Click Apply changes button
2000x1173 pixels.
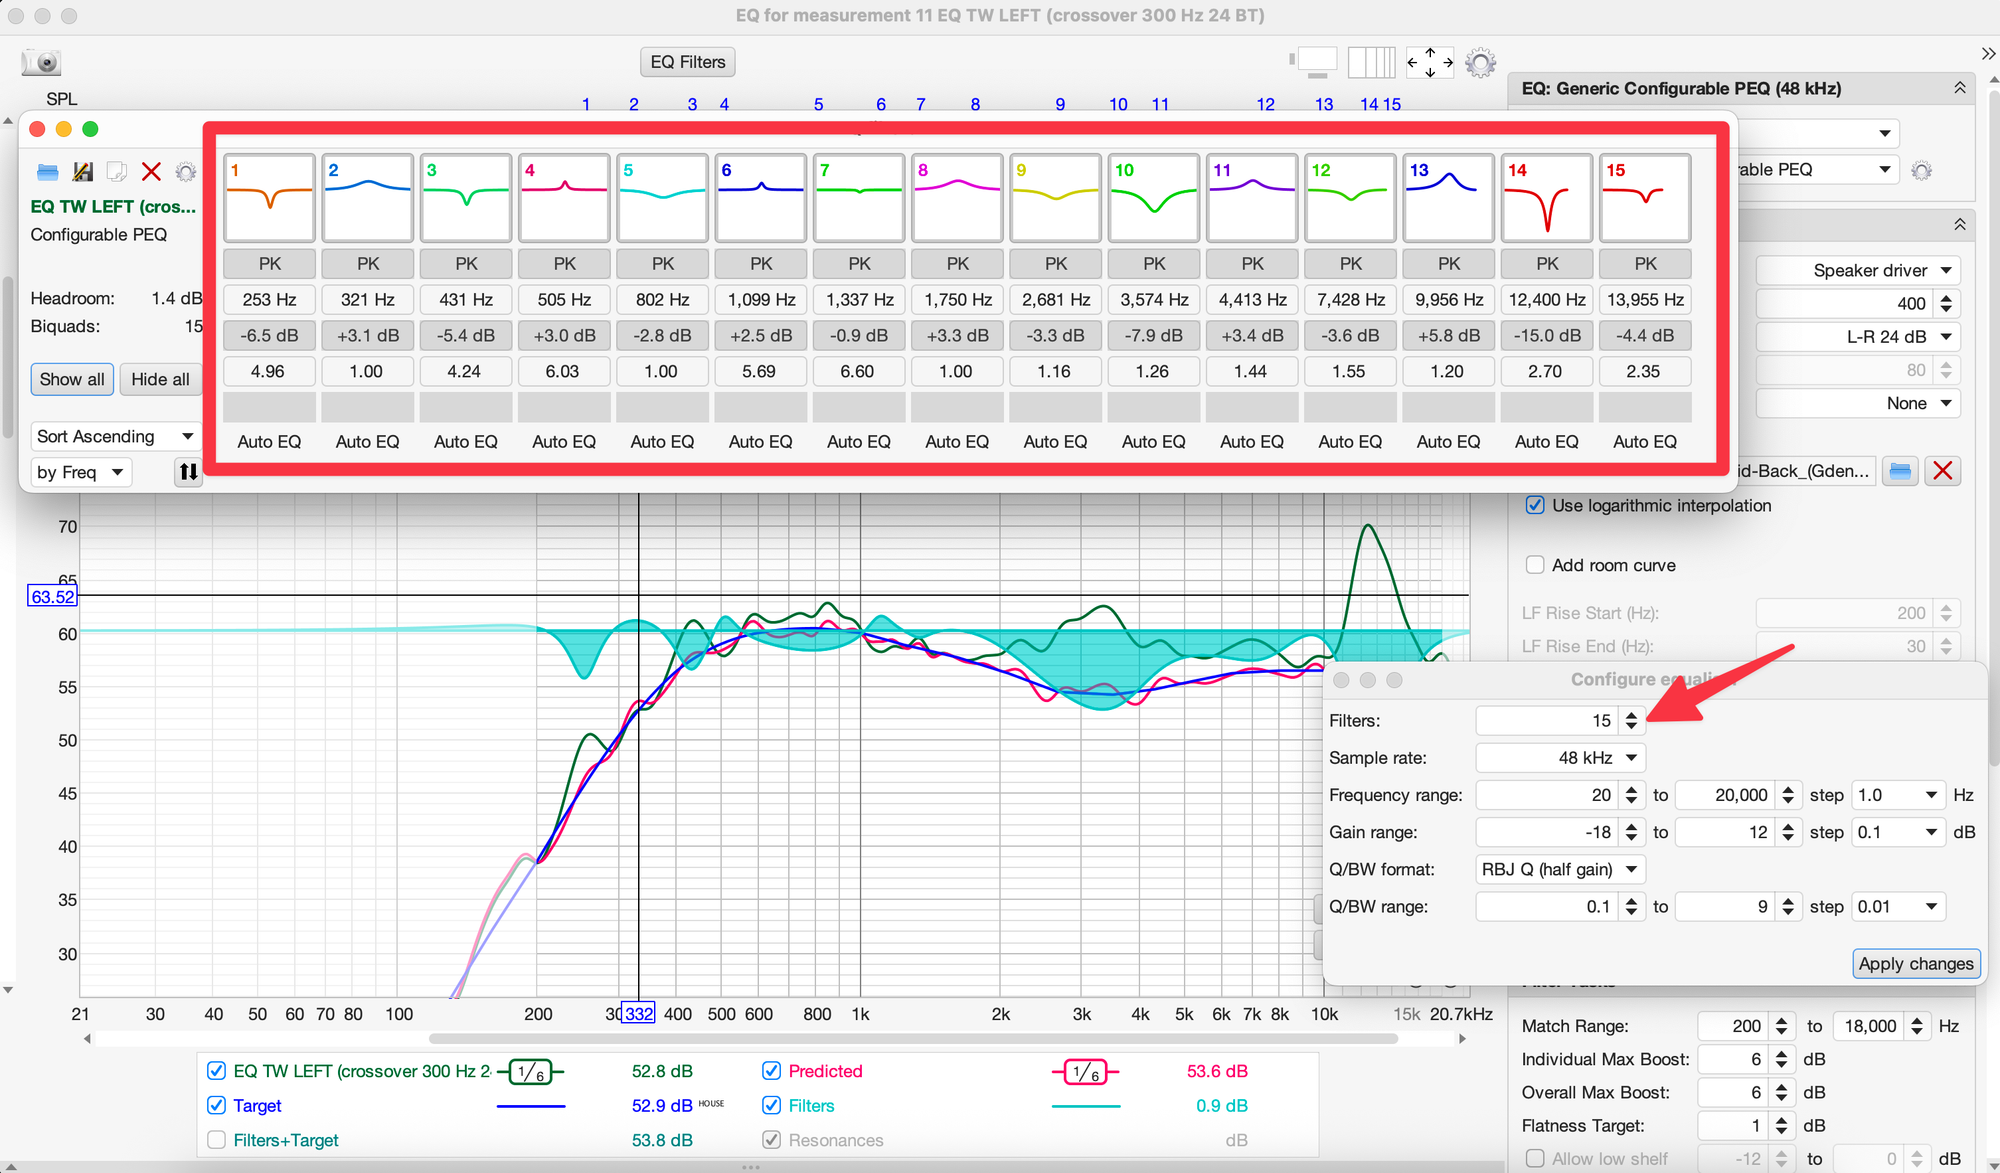[x=1915, y=964]
